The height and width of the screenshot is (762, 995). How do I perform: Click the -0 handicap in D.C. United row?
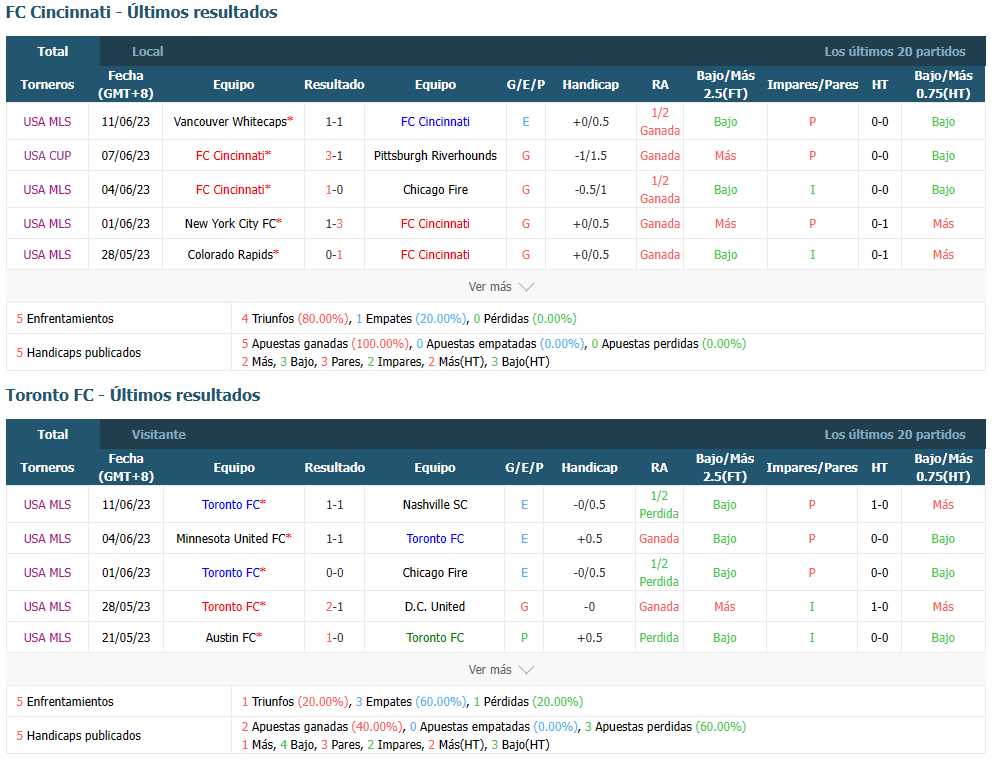(590, 607)
